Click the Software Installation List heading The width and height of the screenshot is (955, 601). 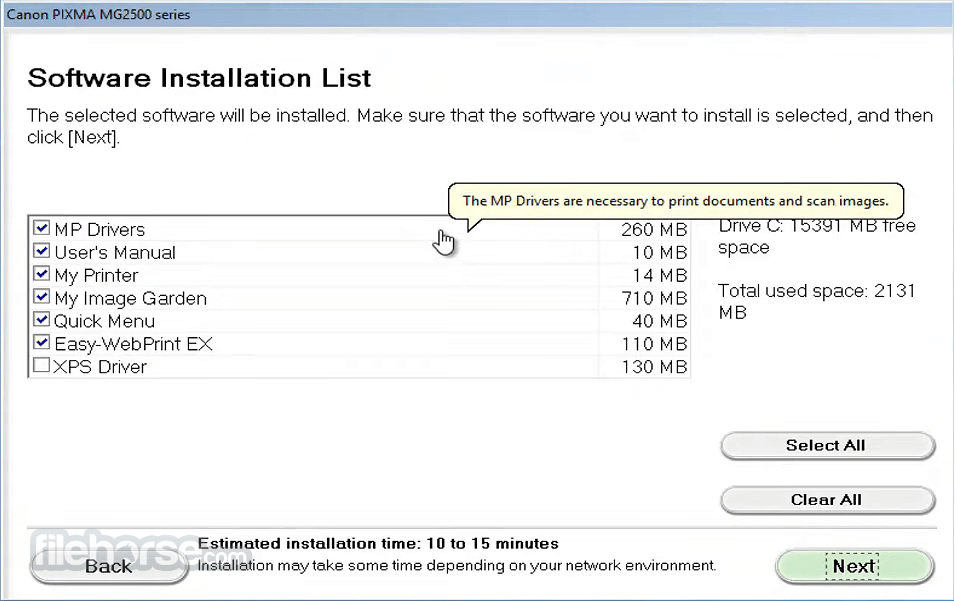[199, 79]
